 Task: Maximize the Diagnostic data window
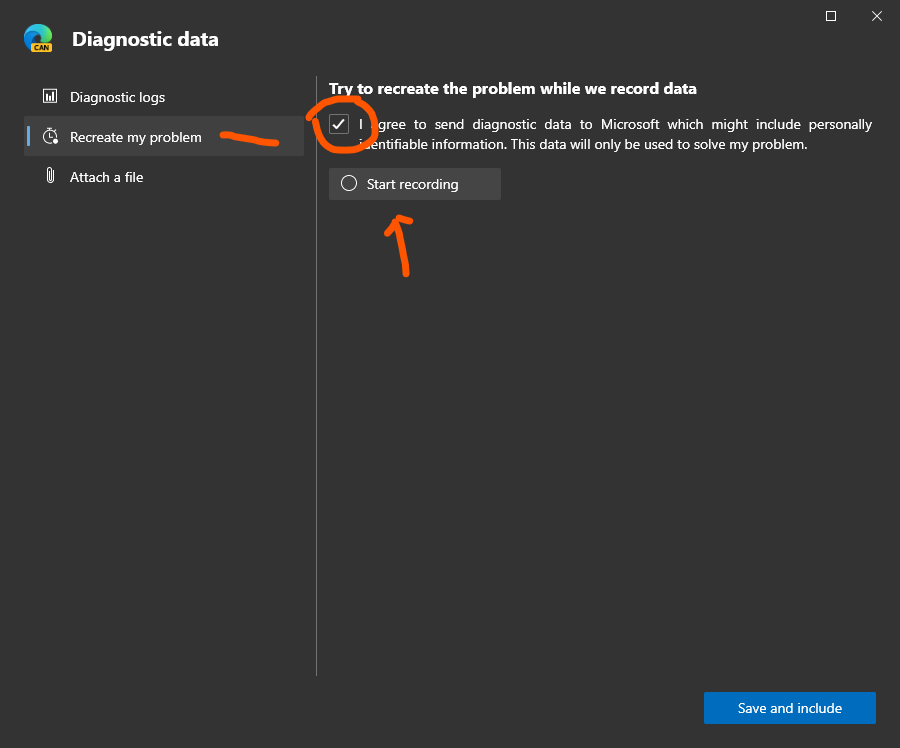pyautogui.click(x=831, y=16)
